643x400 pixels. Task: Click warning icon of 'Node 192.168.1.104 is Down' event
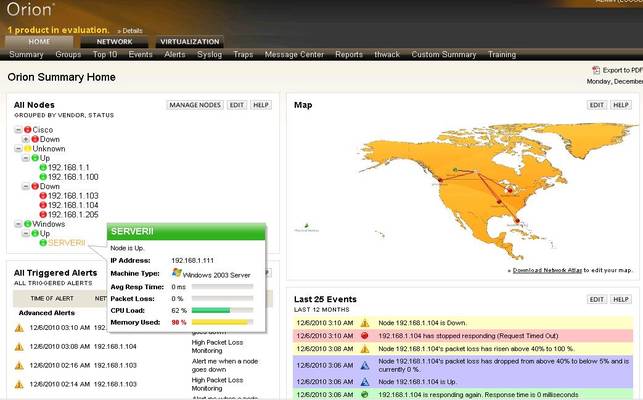[365, 323]
